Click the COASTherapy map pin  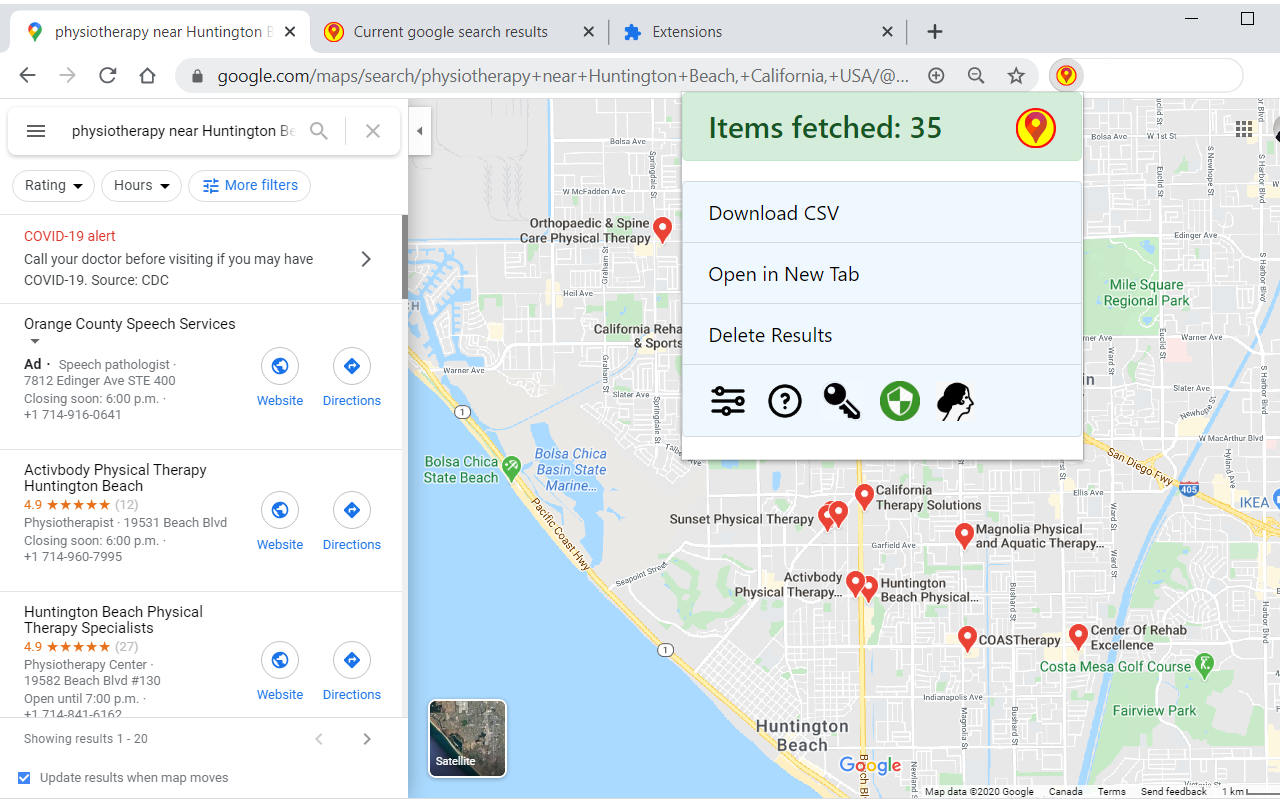(967, 639)
